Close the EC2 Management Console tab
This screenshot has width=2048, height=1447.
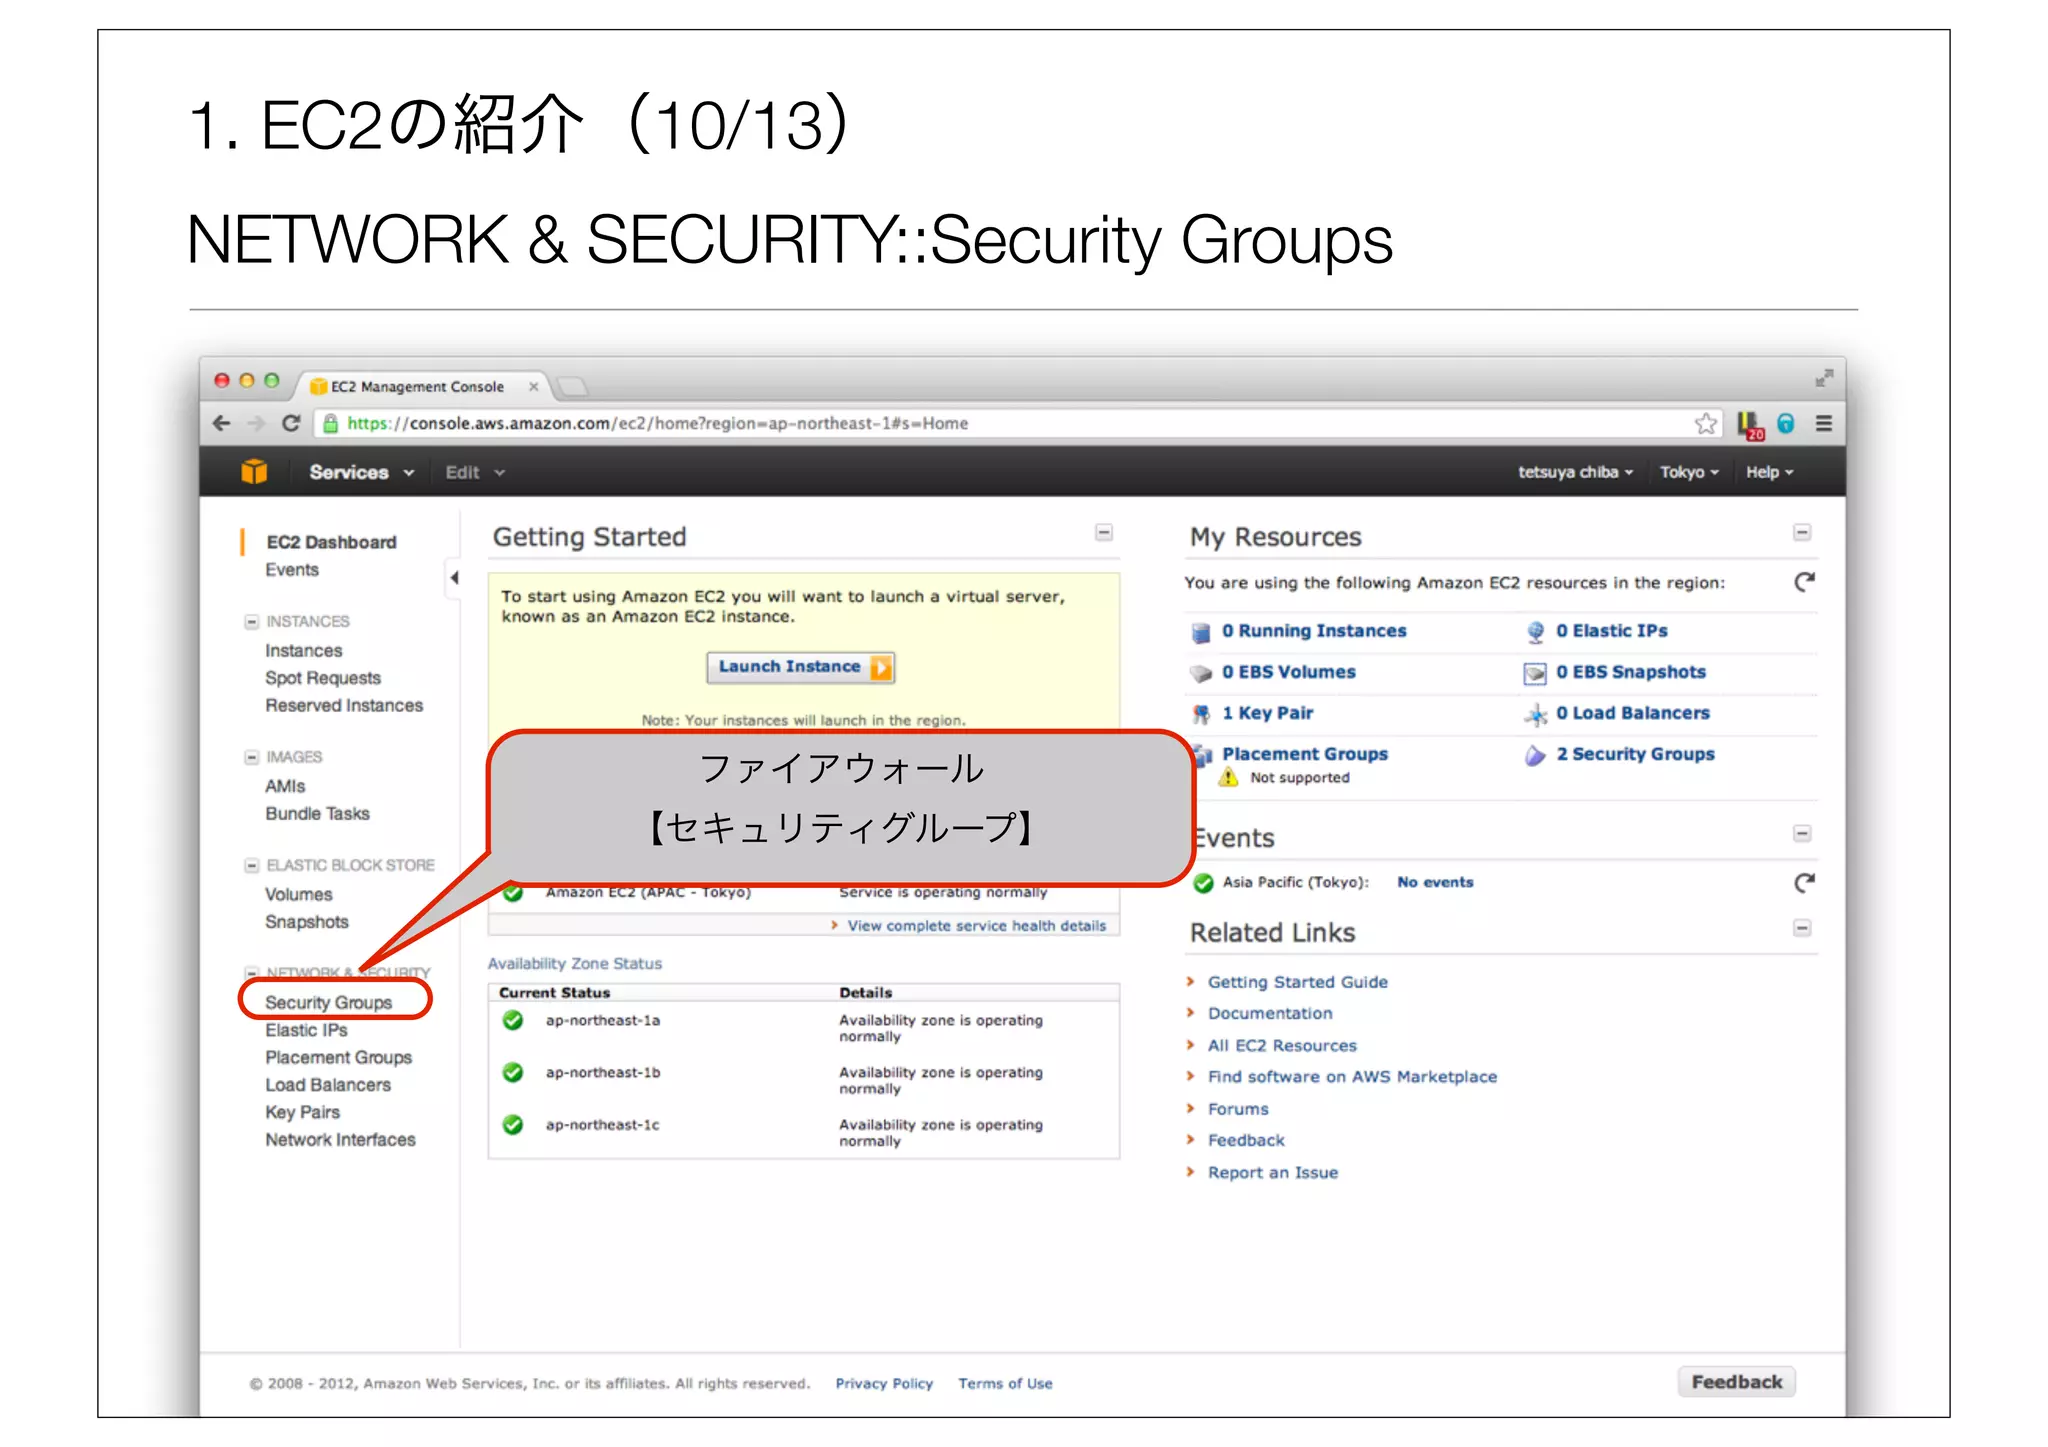click(533, 387)
